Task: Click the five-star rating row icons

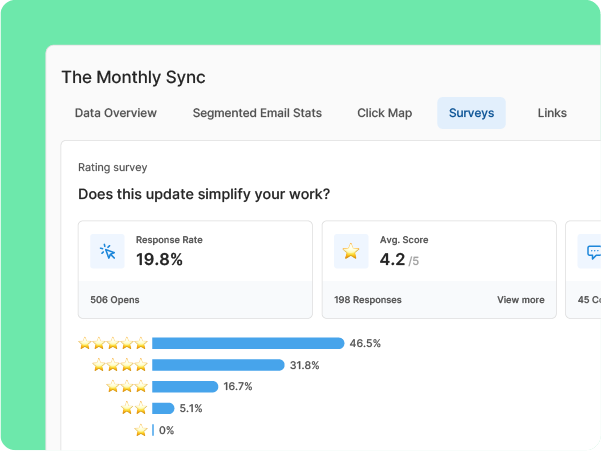Action: pos(113,343)
